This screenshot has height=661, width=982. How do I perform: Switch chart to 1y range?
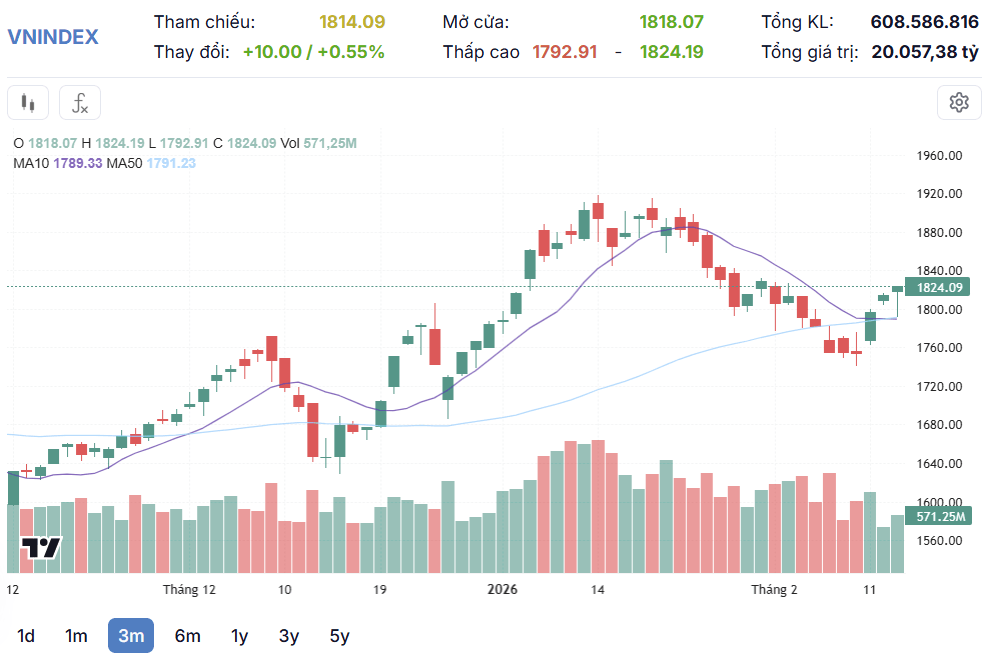click(239, 636)
